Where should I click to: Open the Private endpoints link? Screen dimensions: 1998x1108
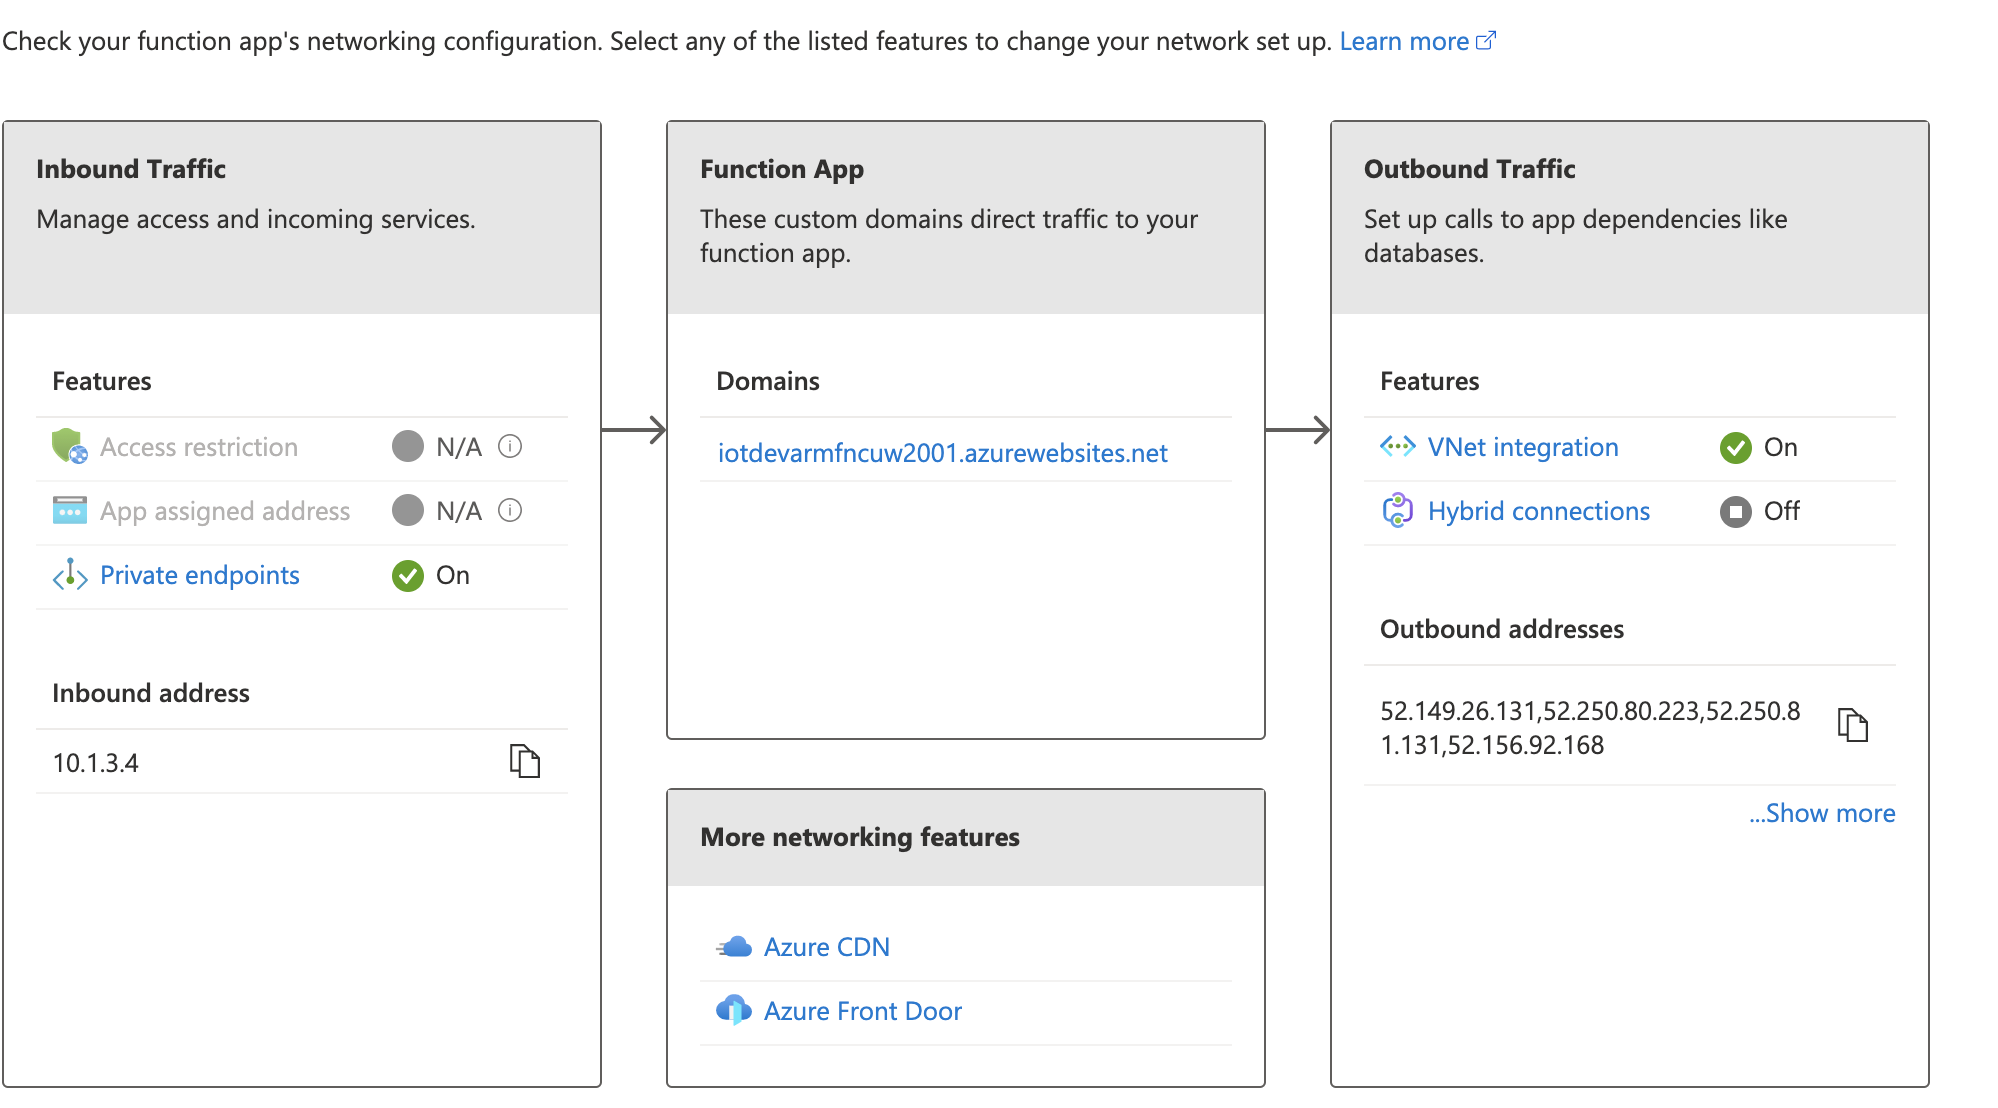[200, 575]
